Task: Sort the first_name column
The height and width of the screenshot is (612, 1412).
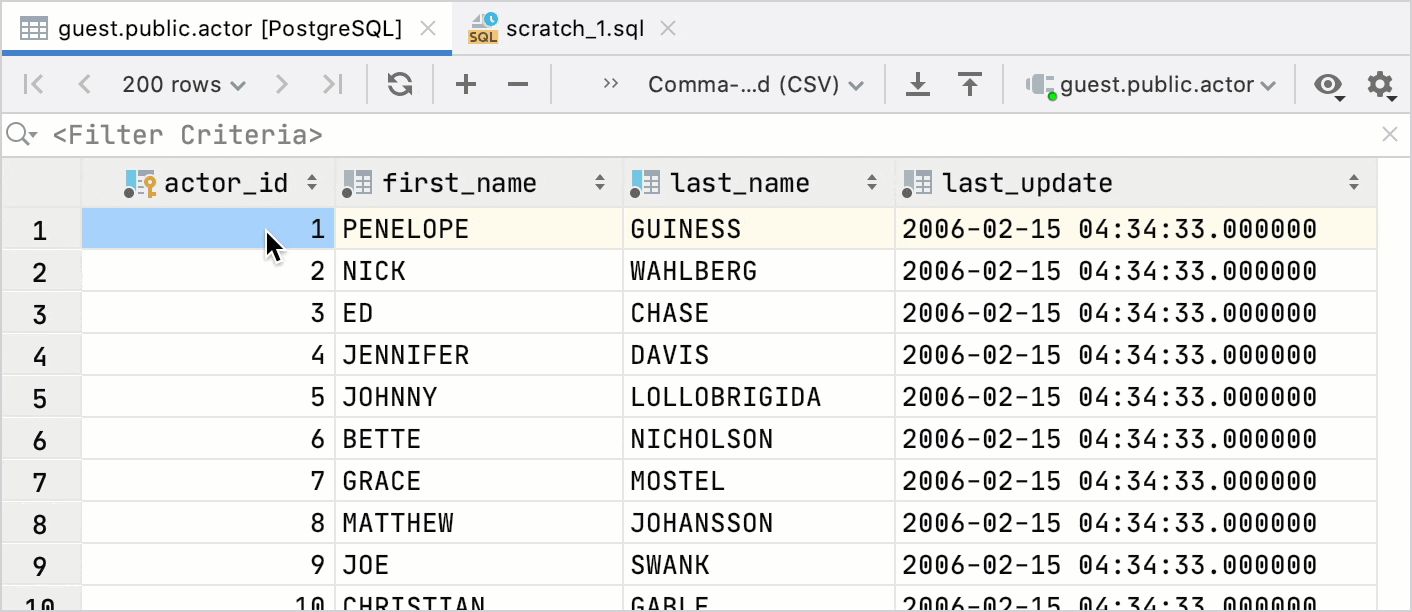Action: tap(599, 182)
